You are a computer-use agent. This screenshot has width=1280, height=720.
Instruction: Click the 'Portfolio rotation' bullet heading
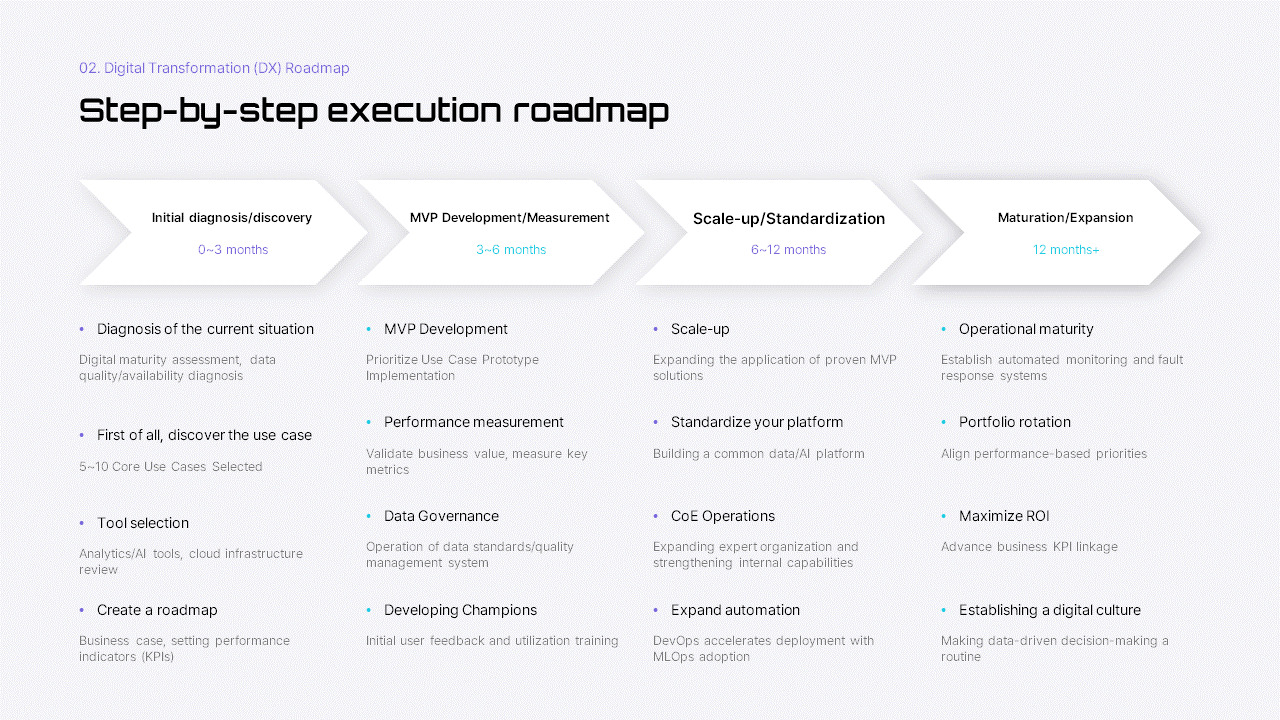1015,422
